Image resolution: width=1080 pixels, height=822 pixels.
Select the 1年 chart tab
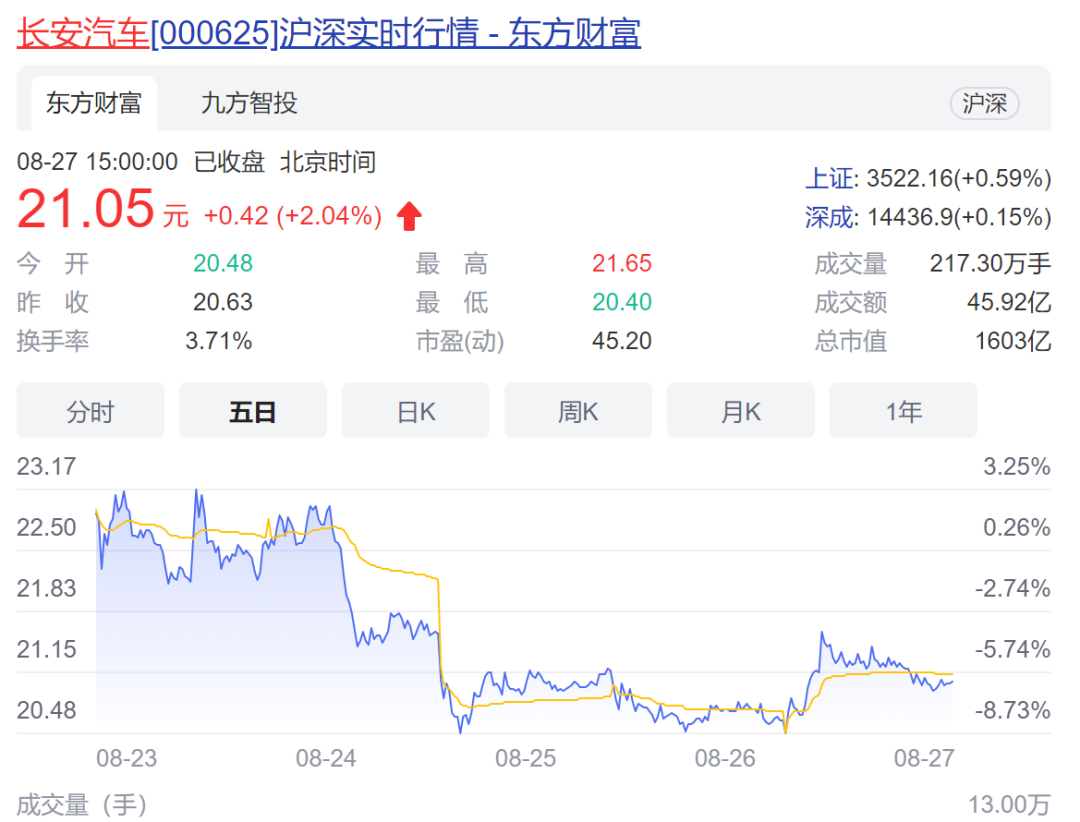[x=903, y=411]
